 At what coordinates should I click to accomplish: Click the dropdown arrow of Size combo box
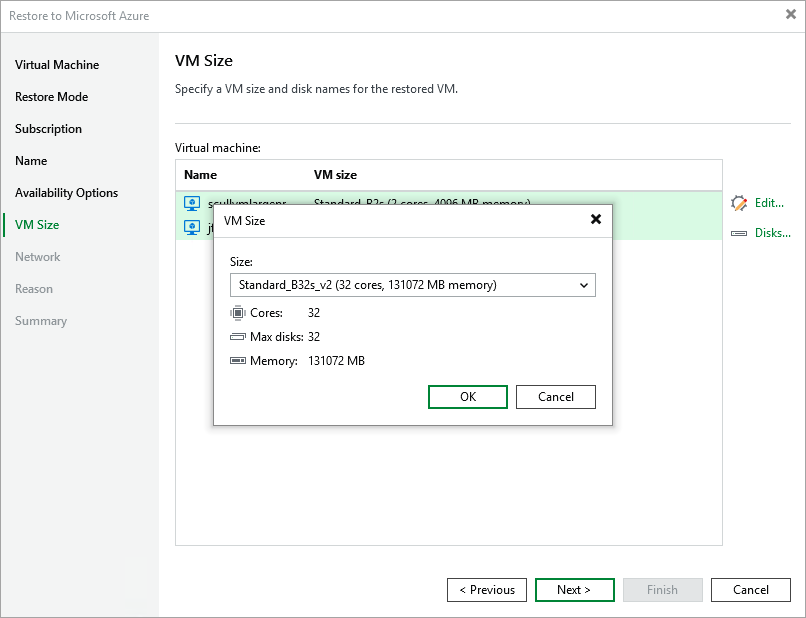[583, 285]
